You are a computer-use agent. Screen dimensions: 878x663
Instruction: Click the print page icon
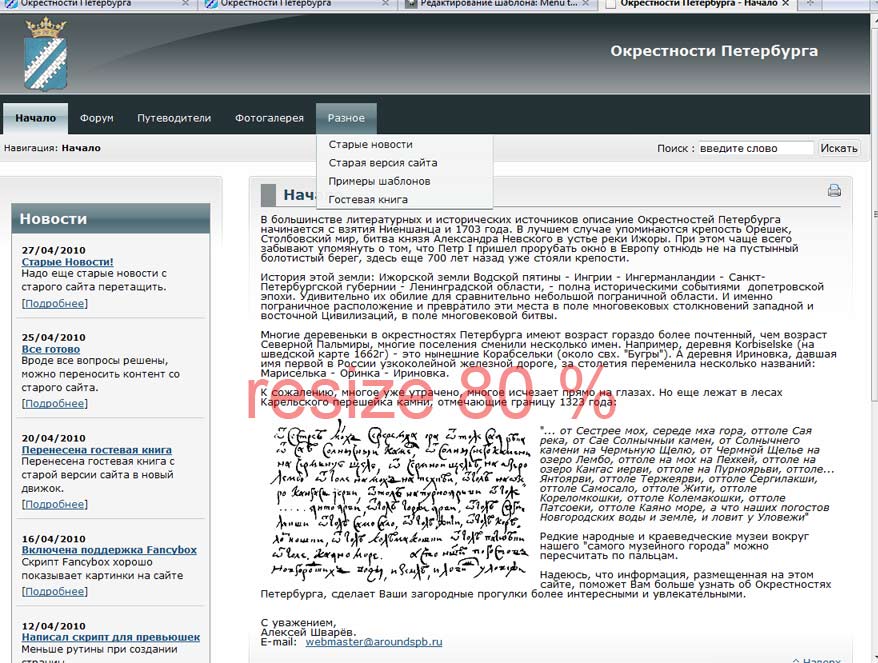833,191
